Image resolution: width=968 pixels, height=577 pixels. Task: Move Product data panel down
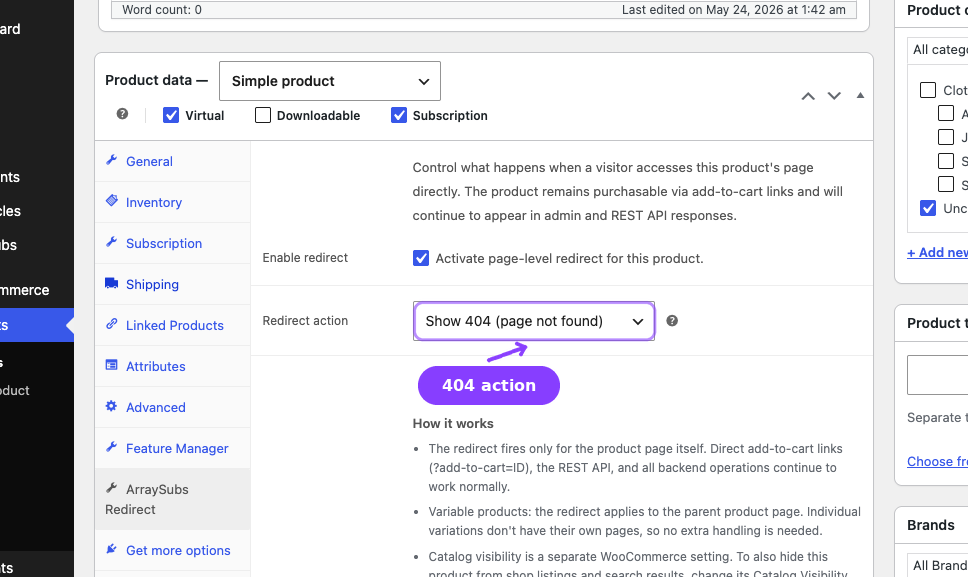pyautogui.click(x=834, y=96)
